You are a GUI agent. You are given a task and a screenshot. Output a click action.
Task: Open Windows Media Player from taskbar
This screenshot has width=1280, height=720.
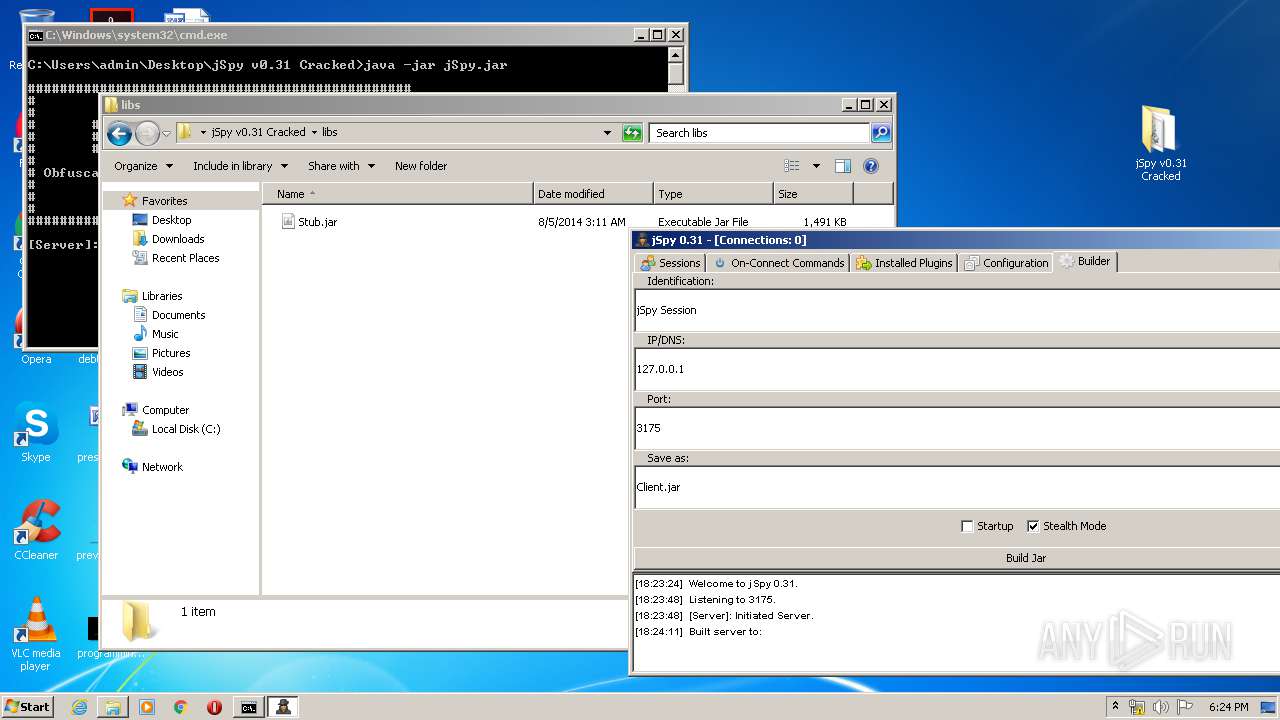coord(147,707)
